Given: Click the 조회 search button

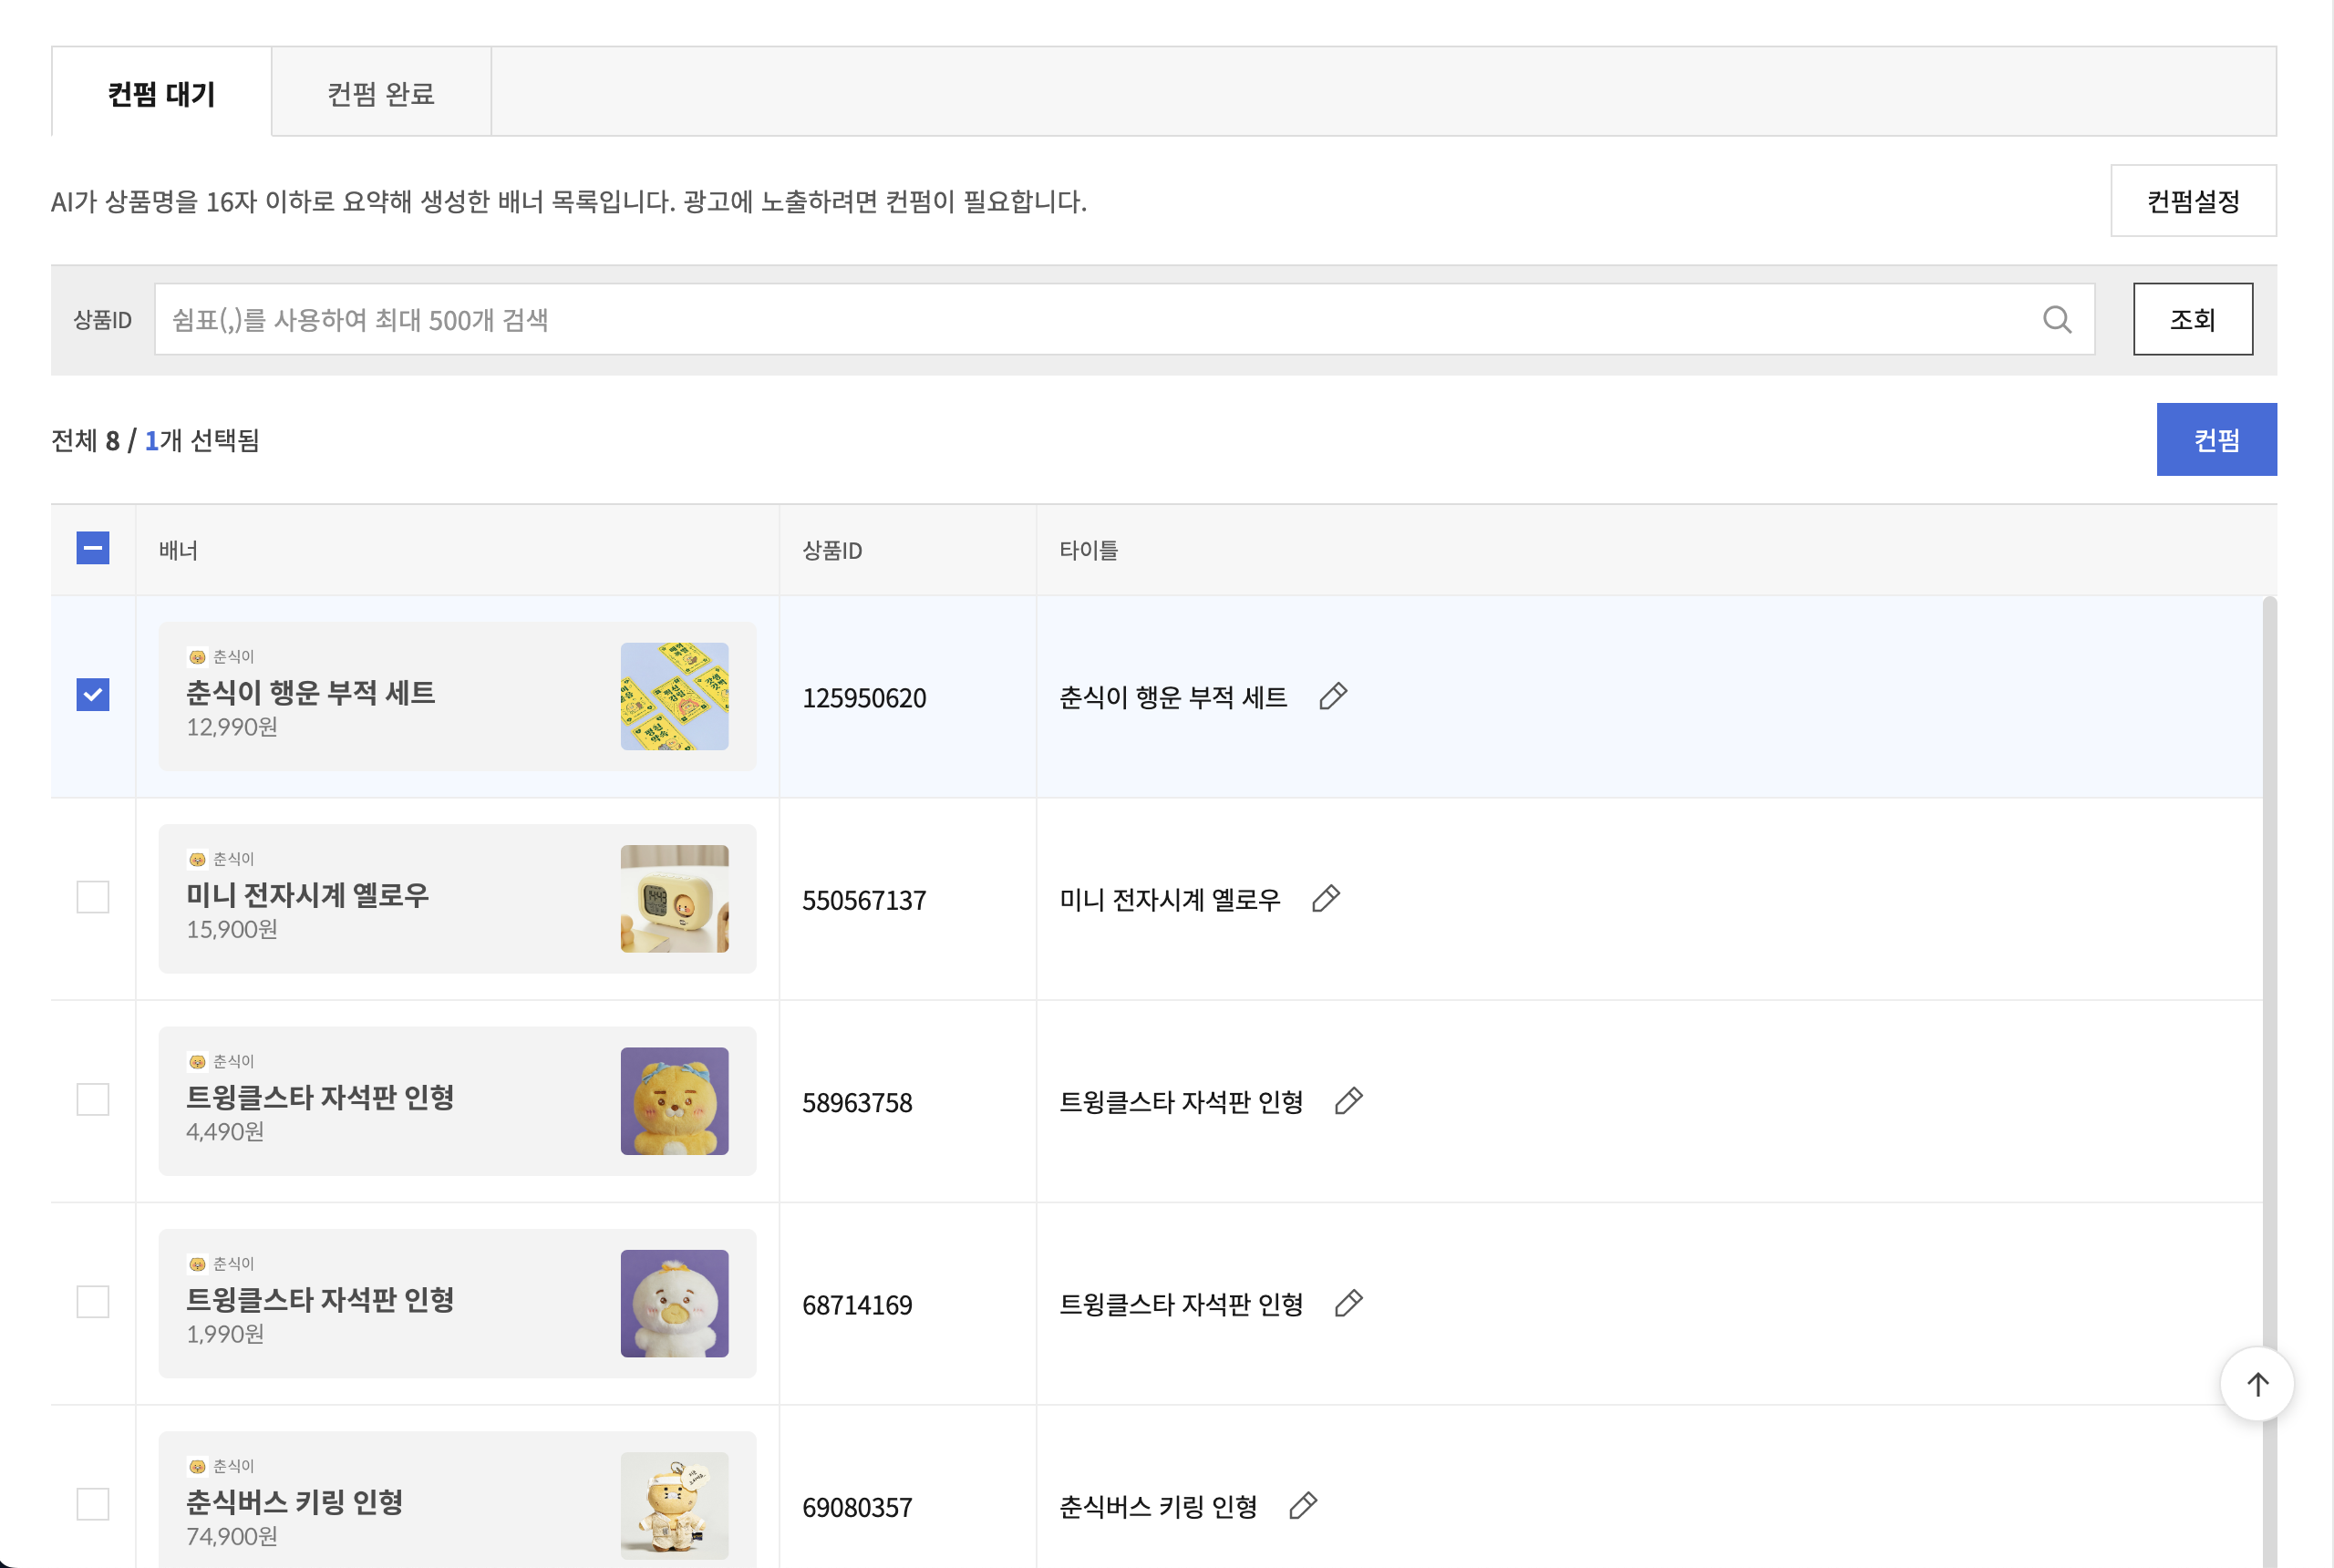Looking at the screenshot, I should coord(2192,319).
